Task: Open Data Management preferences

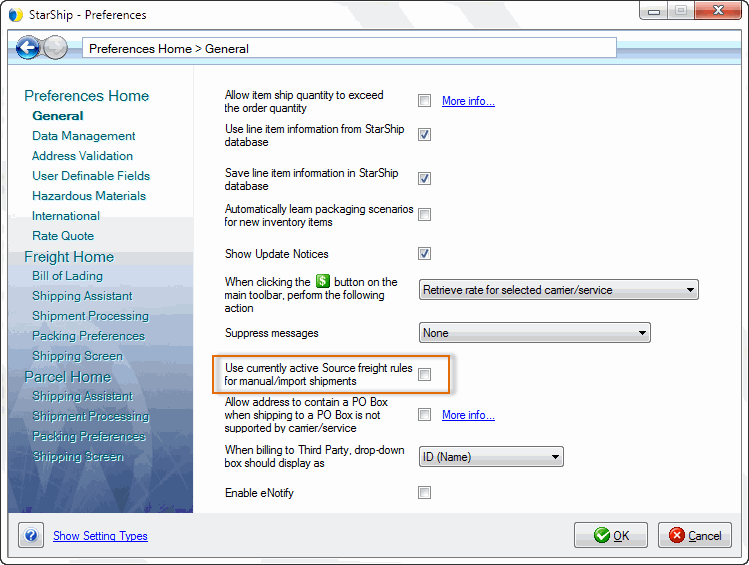Action: click(x=84, y=136)
